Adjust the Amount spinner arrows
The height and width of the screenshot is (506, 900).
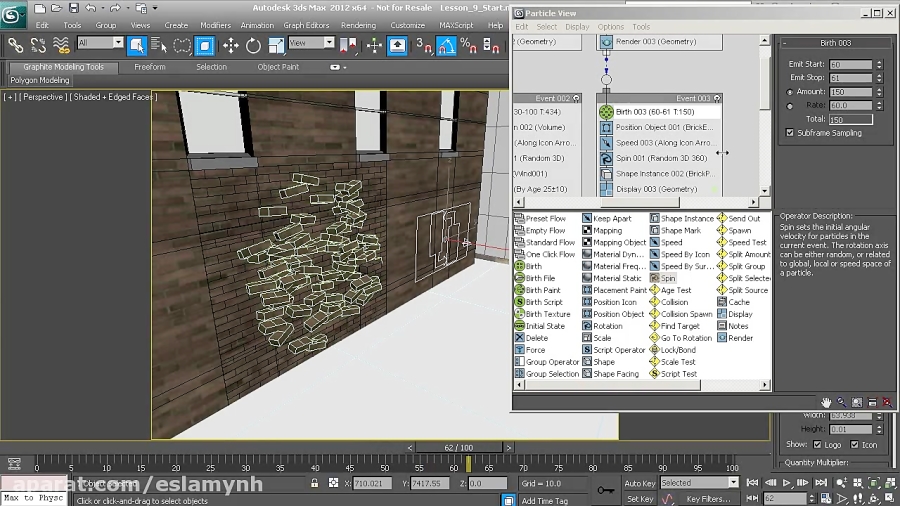tap(879, 92)
